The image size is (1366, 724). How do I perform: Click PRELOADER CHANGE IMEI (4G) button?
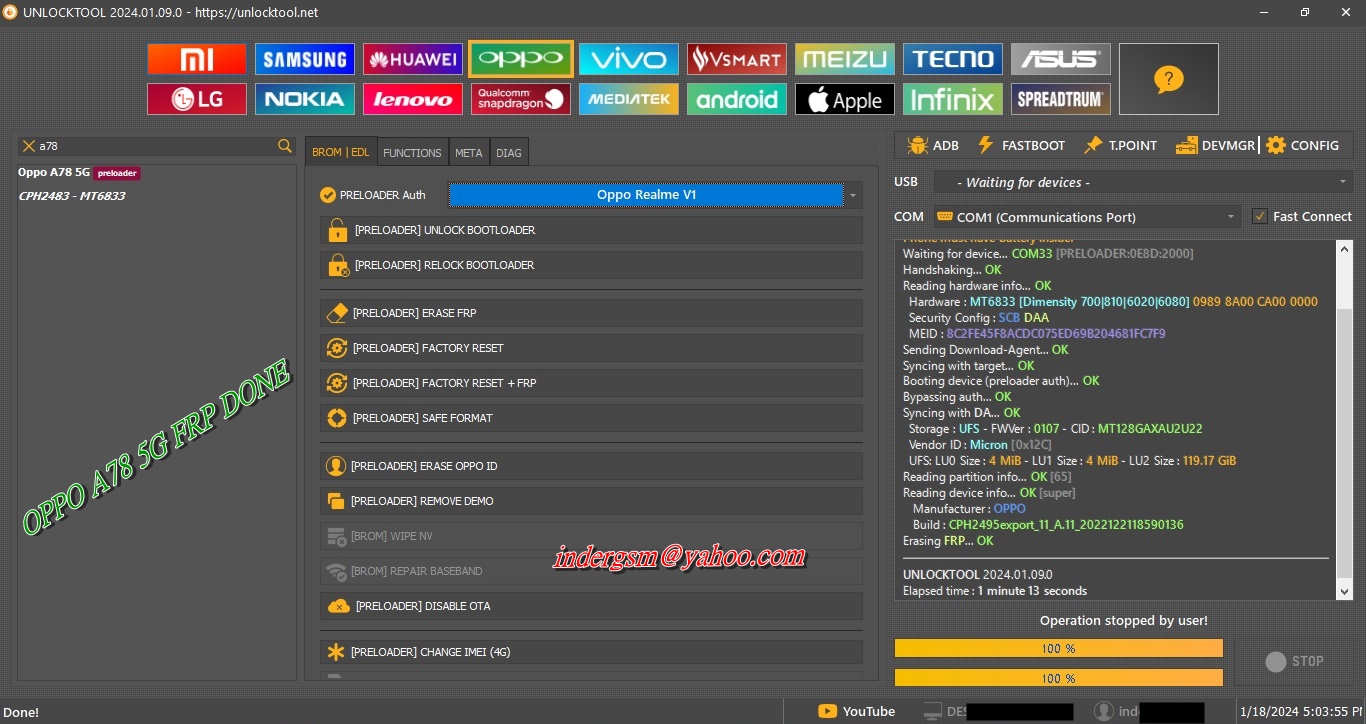pyautogui.click(x=591, y=652)
